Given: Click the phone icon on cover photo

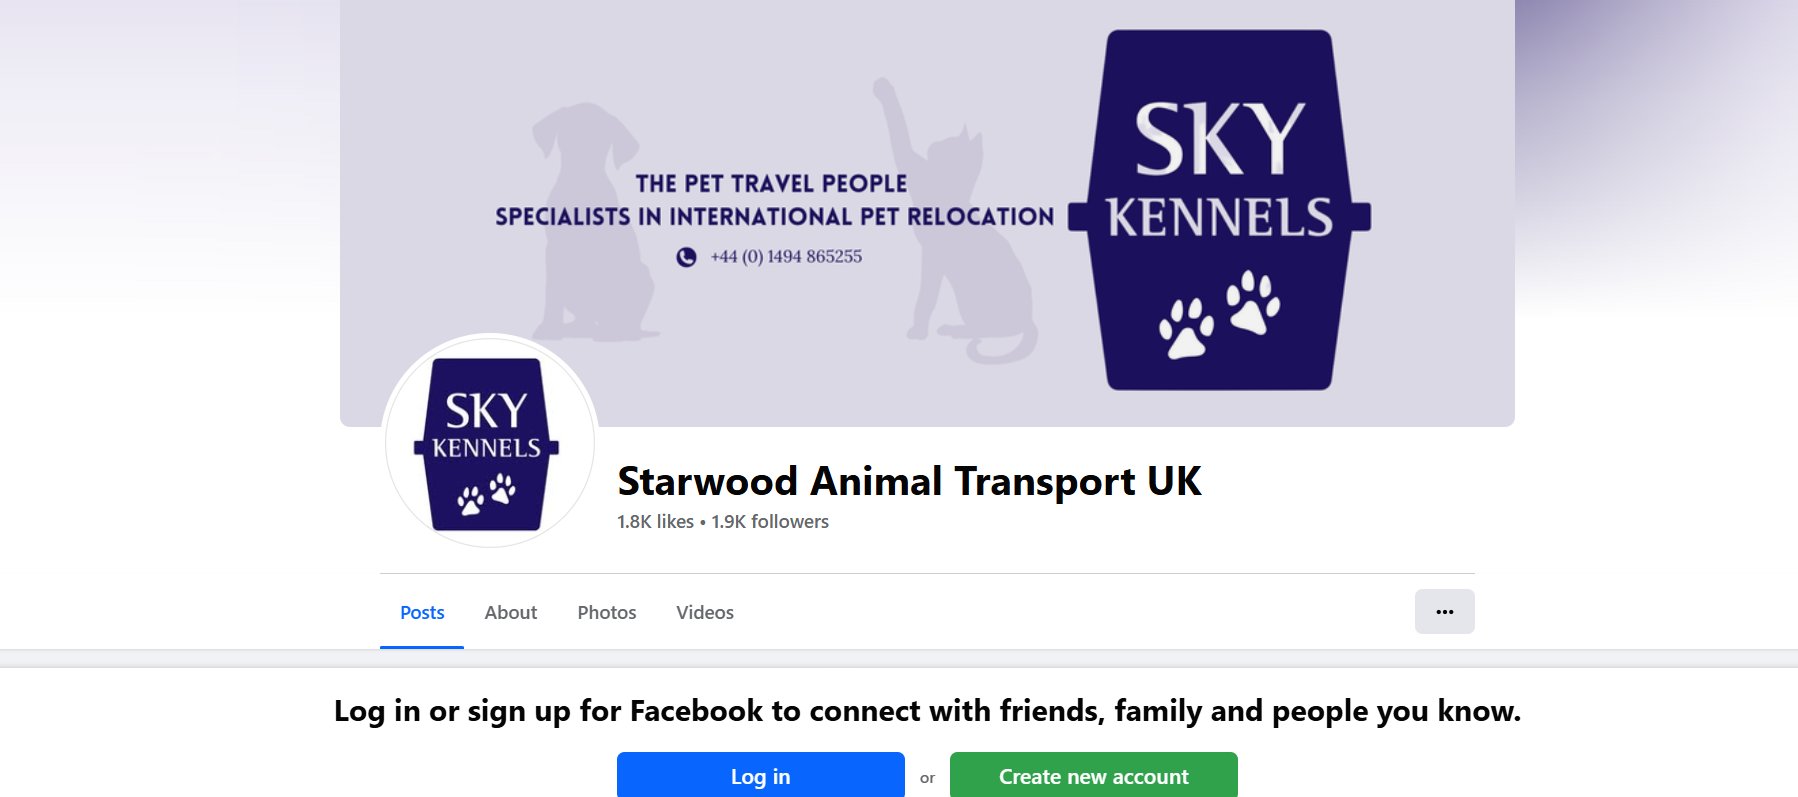Looking at the screenshot, I should [686, 257].
